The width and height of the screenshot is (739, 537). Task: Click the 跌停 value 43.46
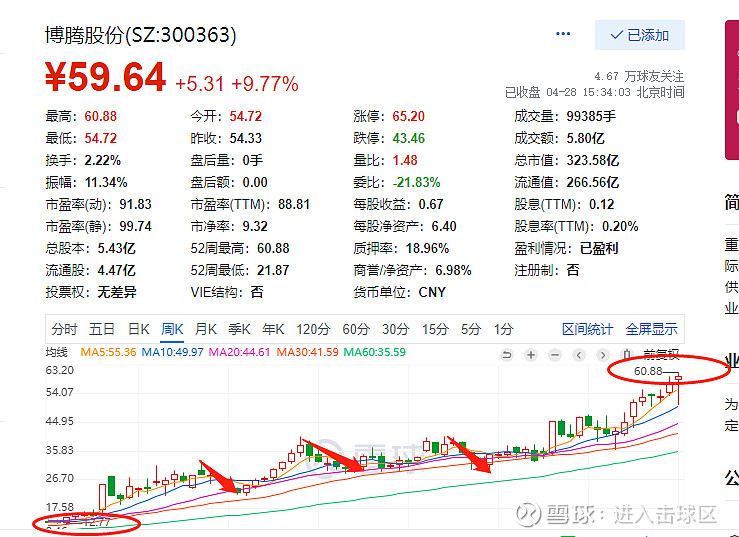[x=409, y=138]
